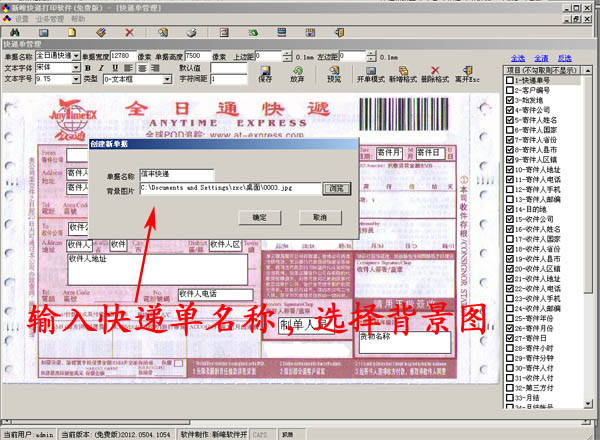Click the 浏览 browse button in dialog
The width and height of the screenshot is (600, 440).
click(336, 189)
